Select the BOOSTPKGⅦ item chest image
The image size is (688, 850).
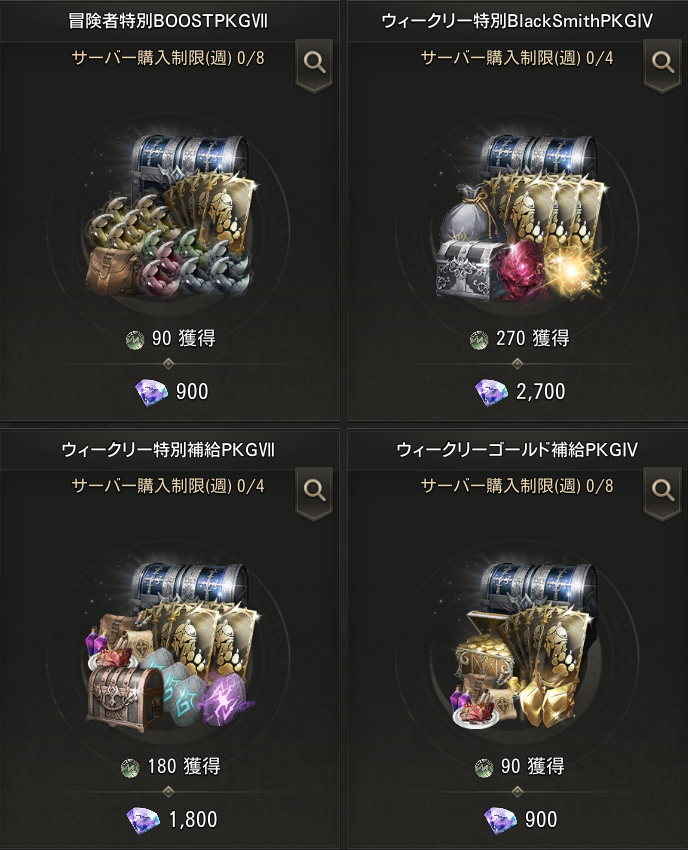coord(169,216)
